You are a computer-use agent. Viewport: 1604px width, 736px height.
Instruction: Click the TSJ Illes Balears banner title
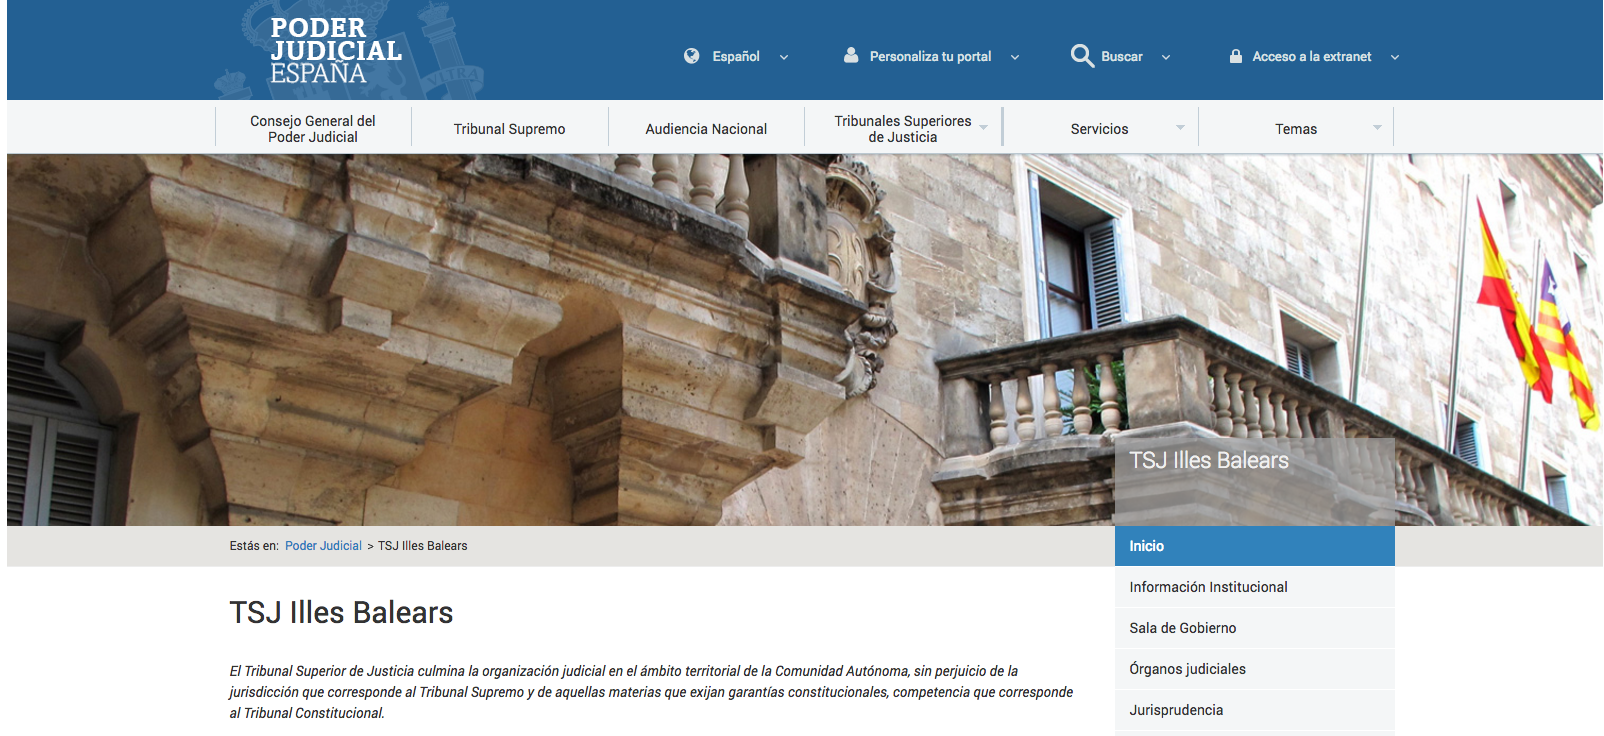pos(1209,460)
